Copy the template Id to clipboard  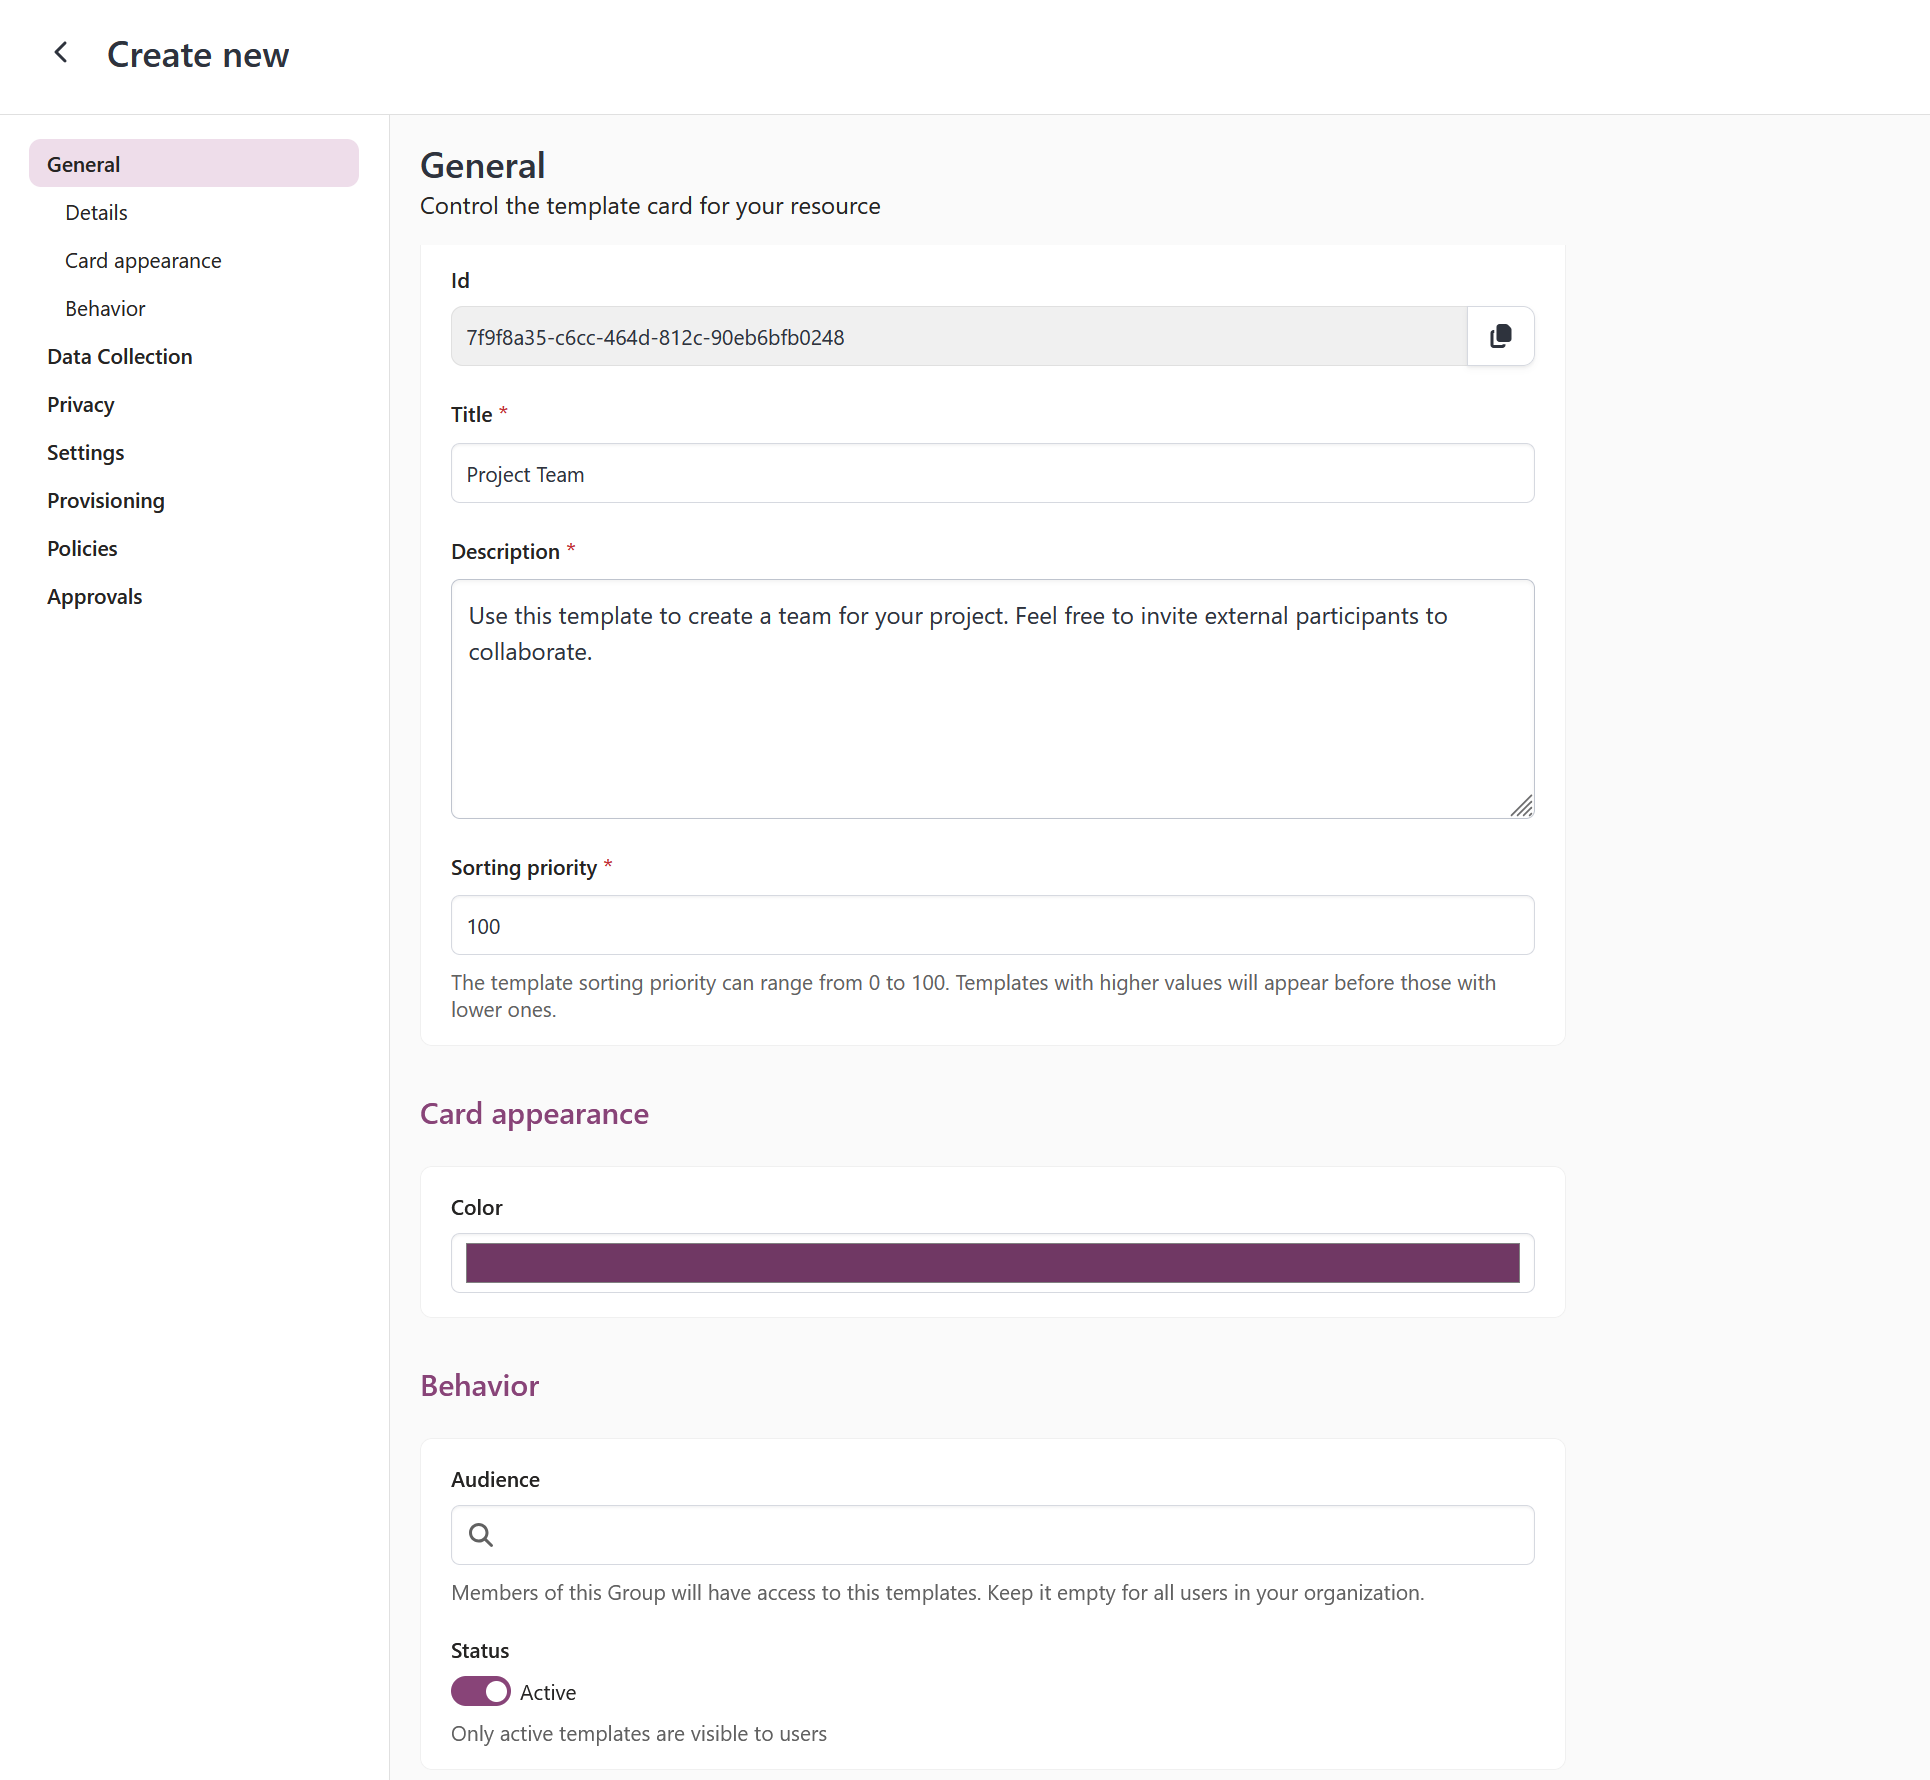(1500, 337)
